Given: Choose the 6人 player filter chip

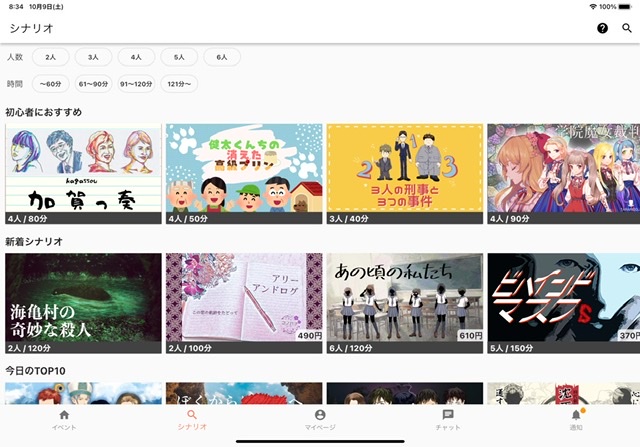Looking at the screenshot, I should point(222,57).
